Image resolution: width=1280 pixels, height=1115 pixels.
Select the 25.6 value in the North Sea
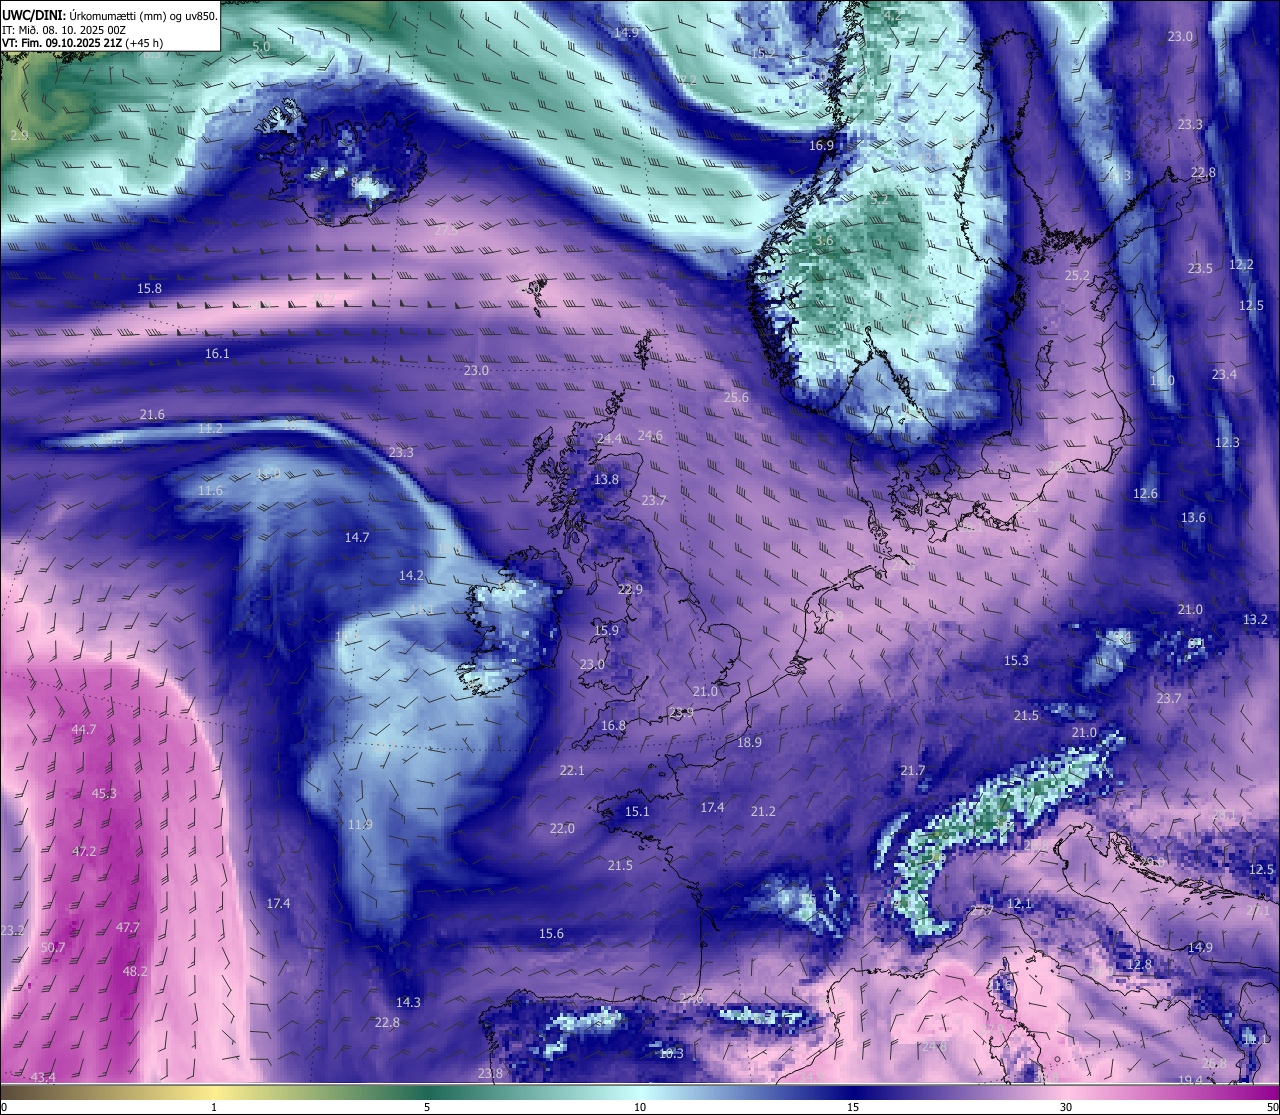tap(736, 397)
